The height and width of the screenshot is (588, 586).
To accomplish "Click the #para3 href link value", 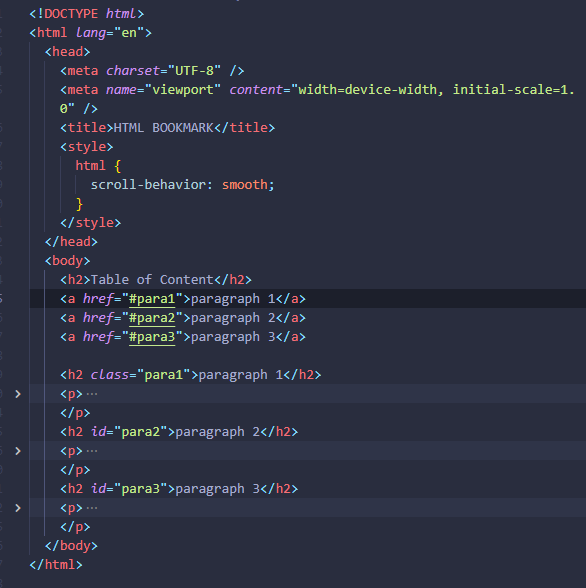I will (x=152, y=337).
